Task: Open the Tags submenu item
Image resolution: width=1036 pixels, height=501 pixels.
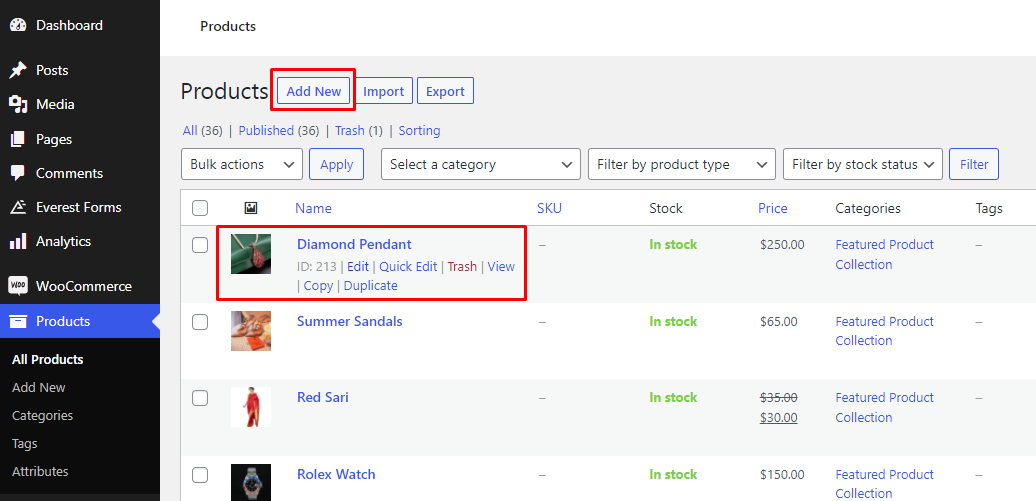Action: [x=24, y=443]
